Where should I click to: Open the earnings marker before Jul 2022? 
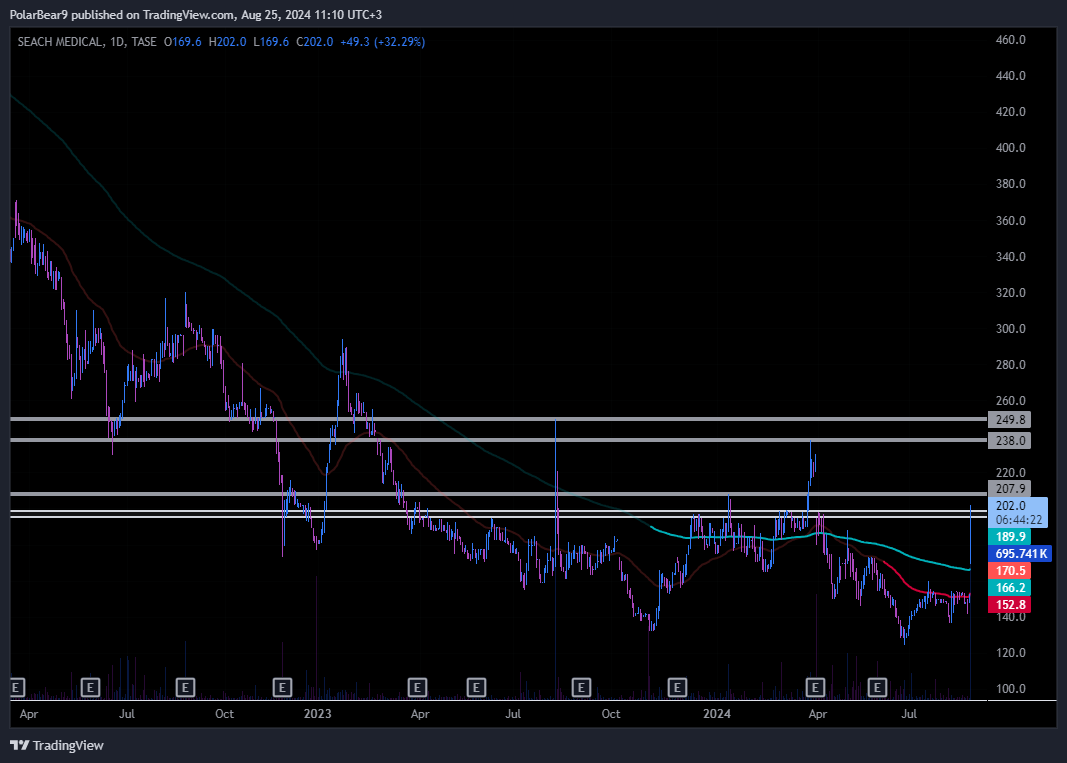click(90, 687)
